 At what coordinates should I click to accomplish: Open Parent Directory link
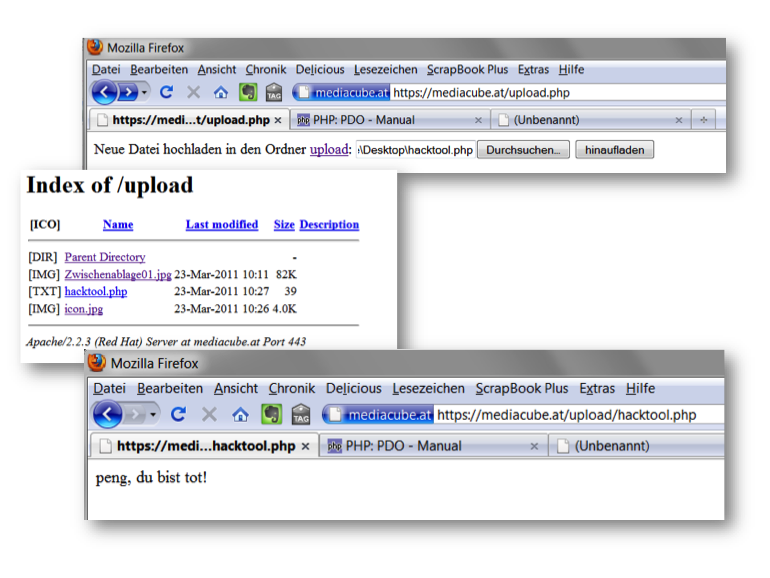point(105,257)
